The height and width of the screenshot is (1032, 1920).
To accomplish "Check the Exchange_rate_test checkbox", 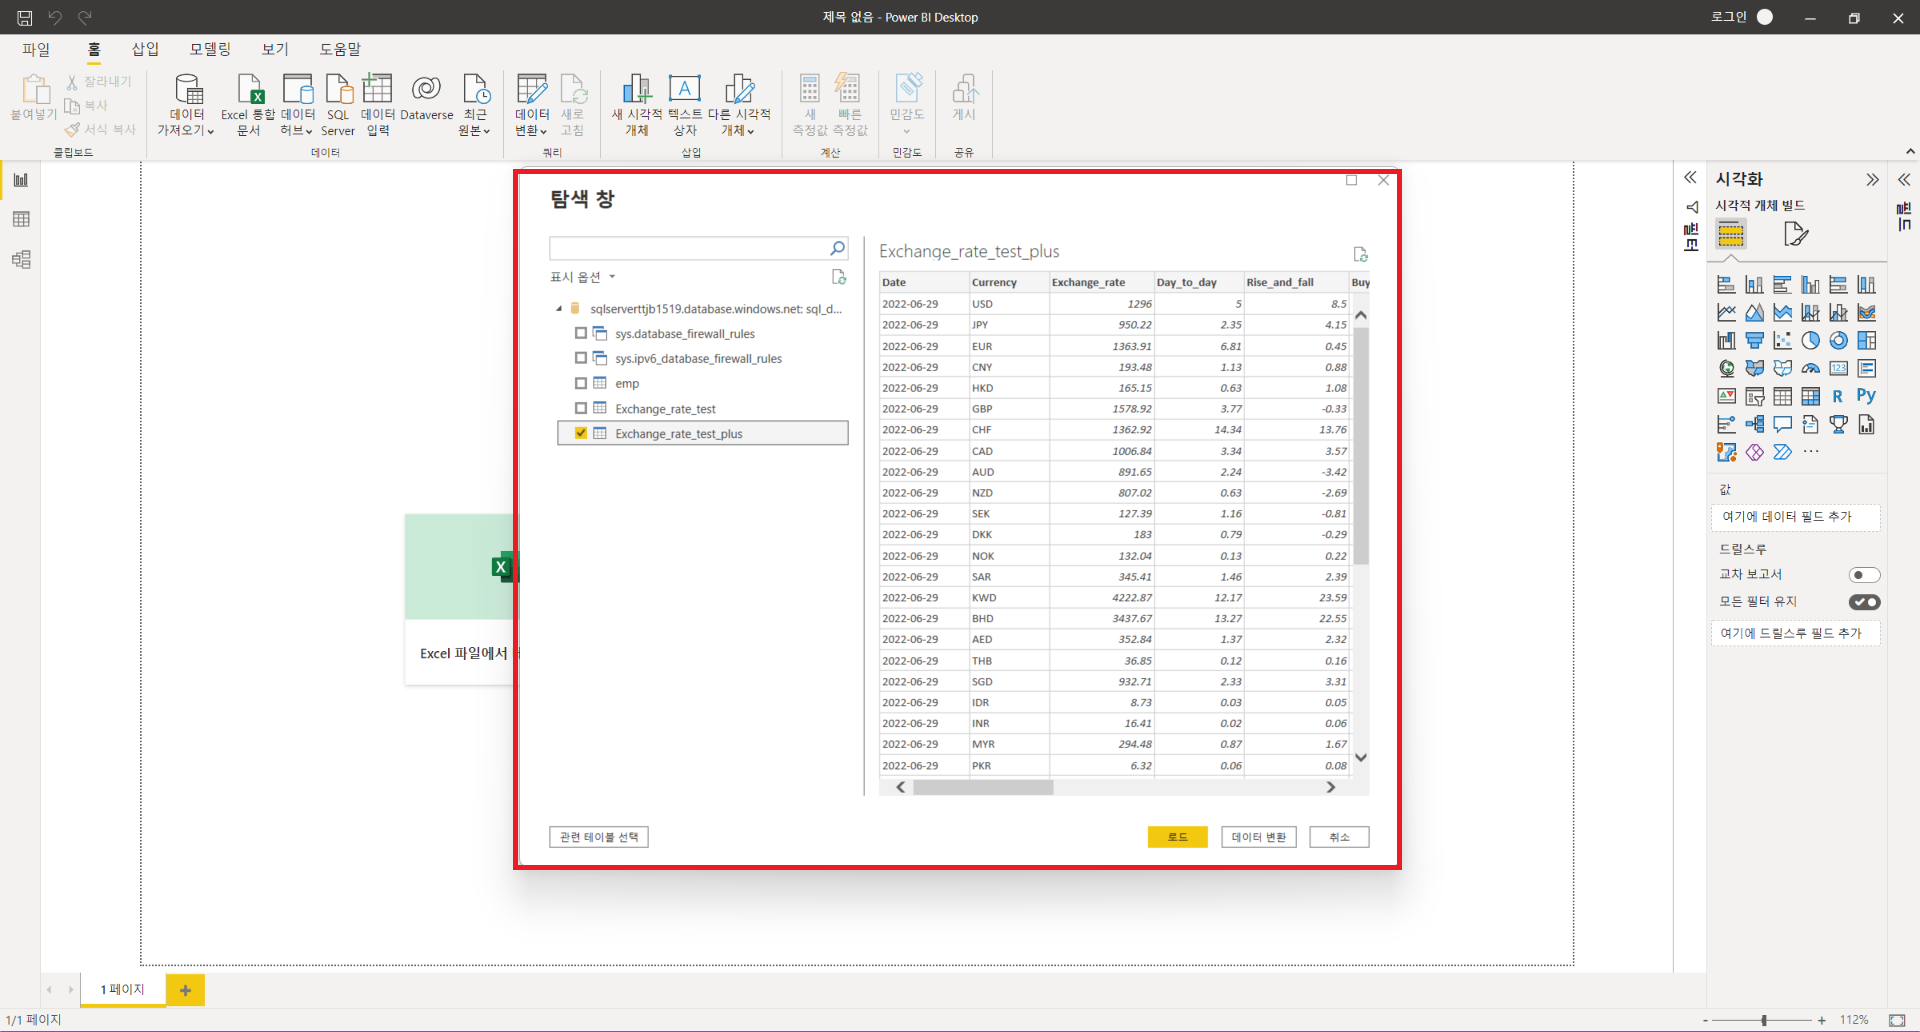I will [x=581, y=408].
